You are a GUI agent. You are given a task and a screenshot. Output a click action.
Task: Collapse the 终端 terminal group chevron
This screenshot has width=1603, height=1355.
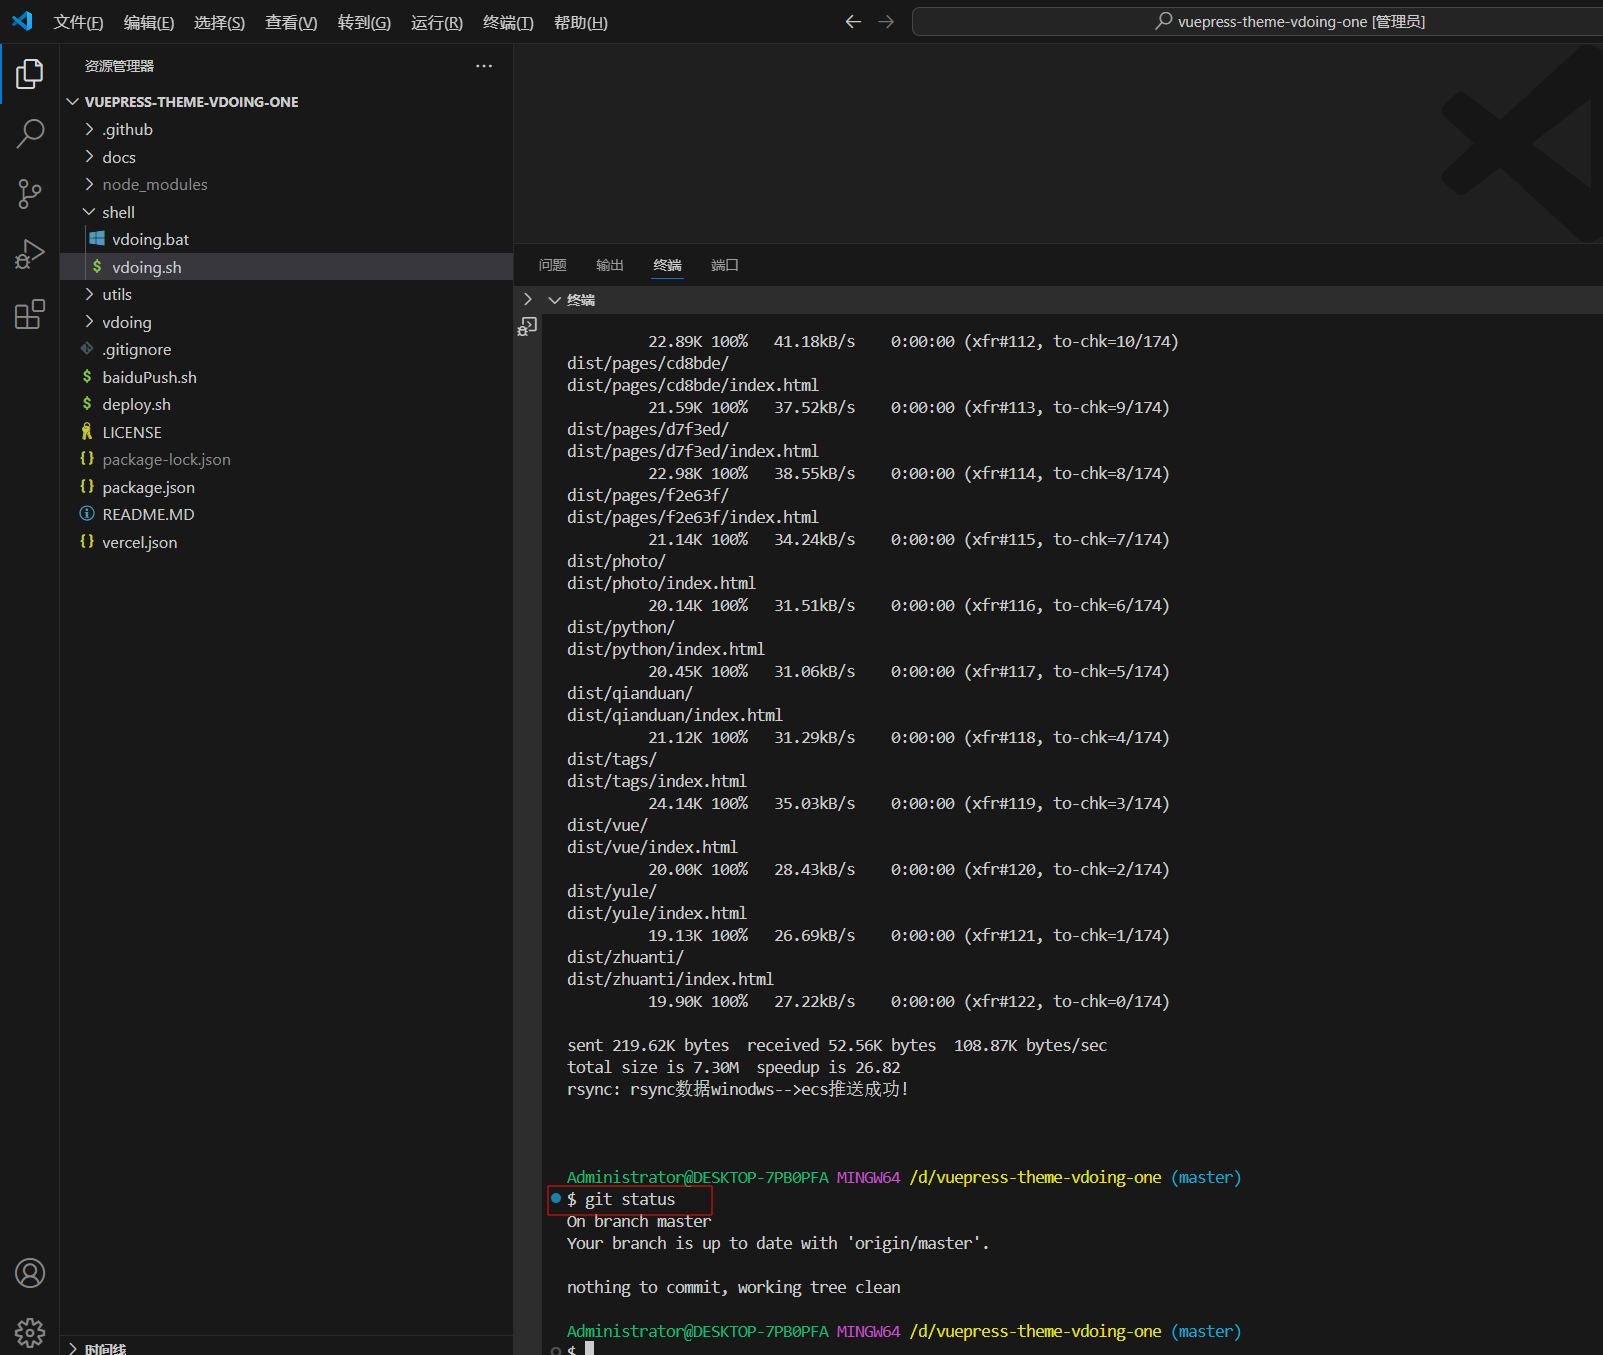554,300
